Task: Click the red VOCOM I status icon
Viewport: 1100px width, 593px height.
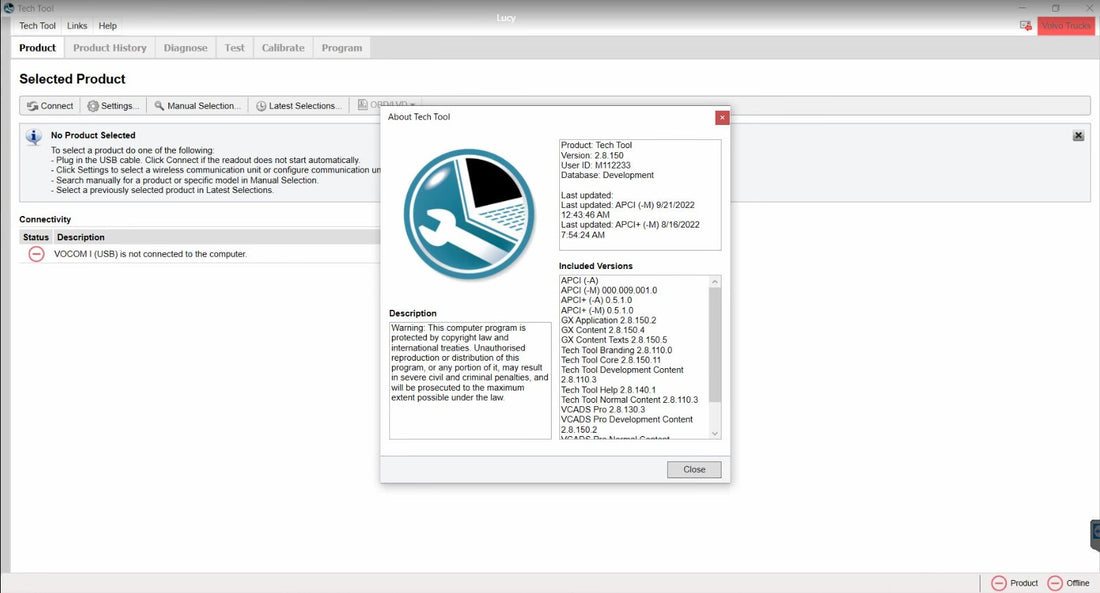Action: pos(36,254)
